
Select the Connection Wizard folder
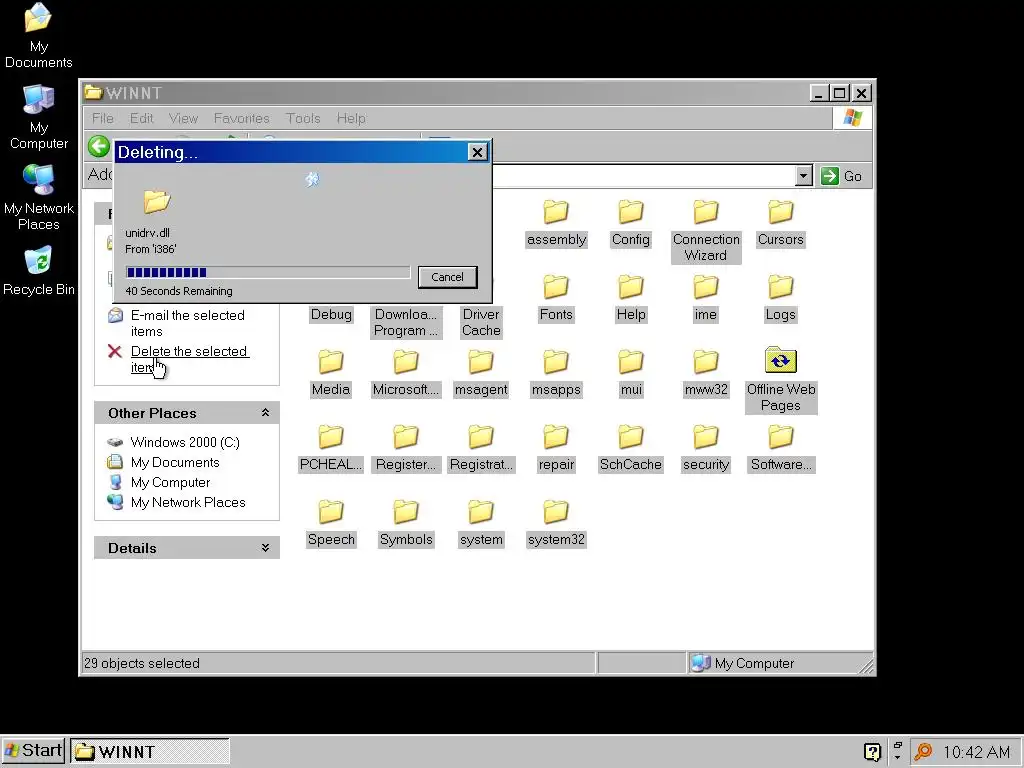(x=706, y=231)
